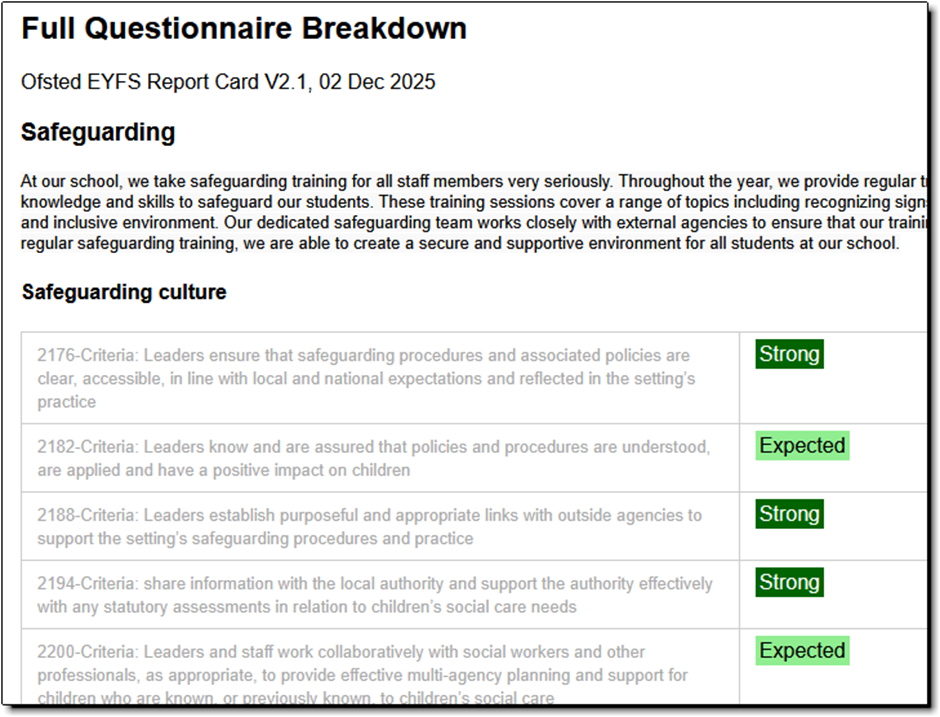
Task: Select the Safeguarding culture subheading
Action: tap(124, 292)
